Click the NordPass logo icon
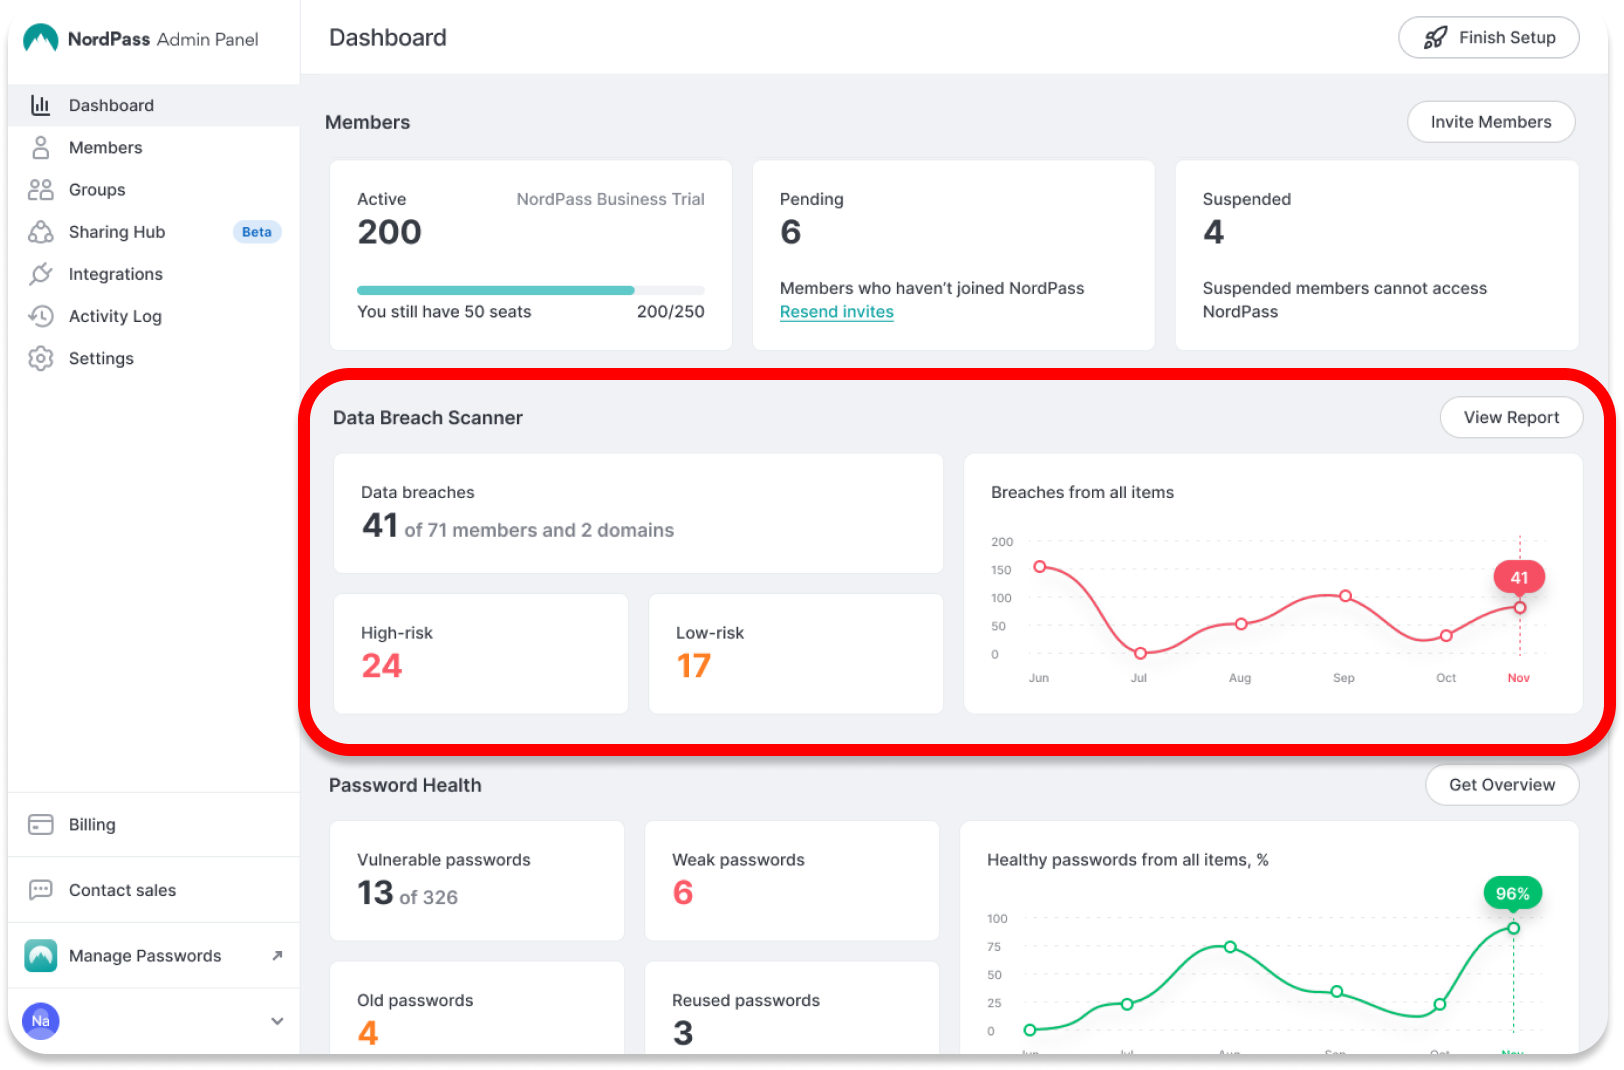Image resolution: width=1624 pixels, height=1070 pixels. tap(40, 38)
